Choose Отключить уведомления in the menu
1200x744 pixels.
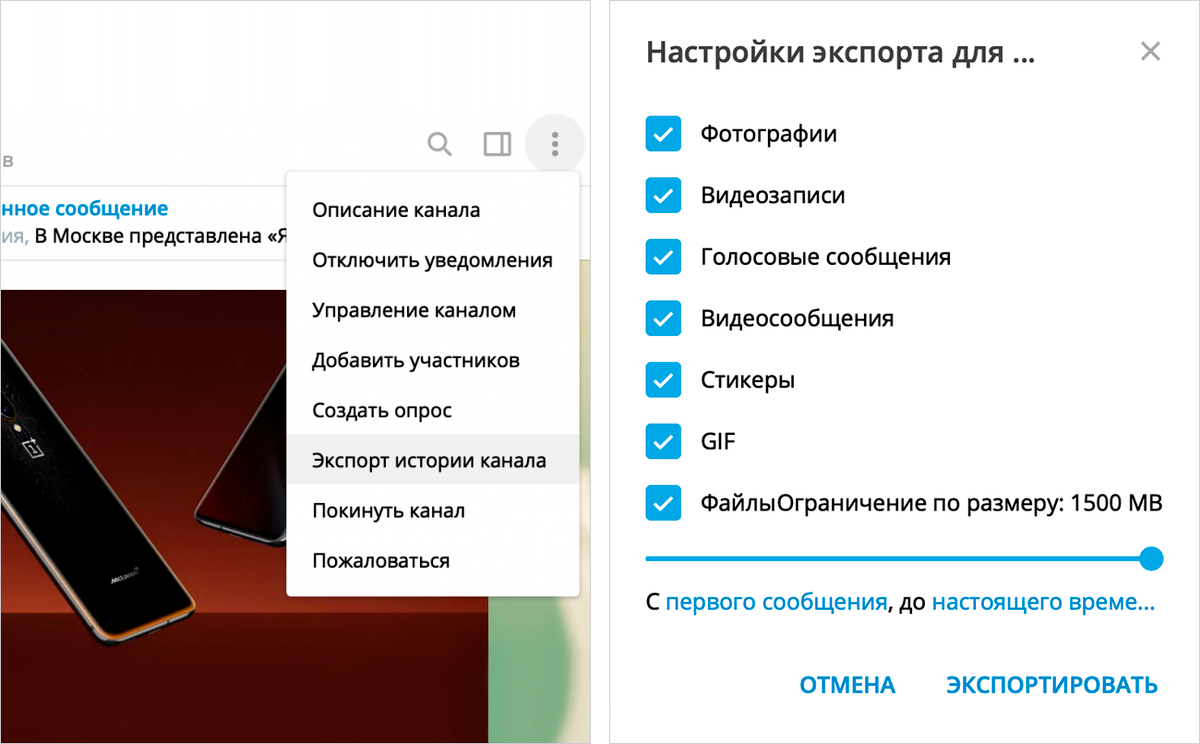432,260
